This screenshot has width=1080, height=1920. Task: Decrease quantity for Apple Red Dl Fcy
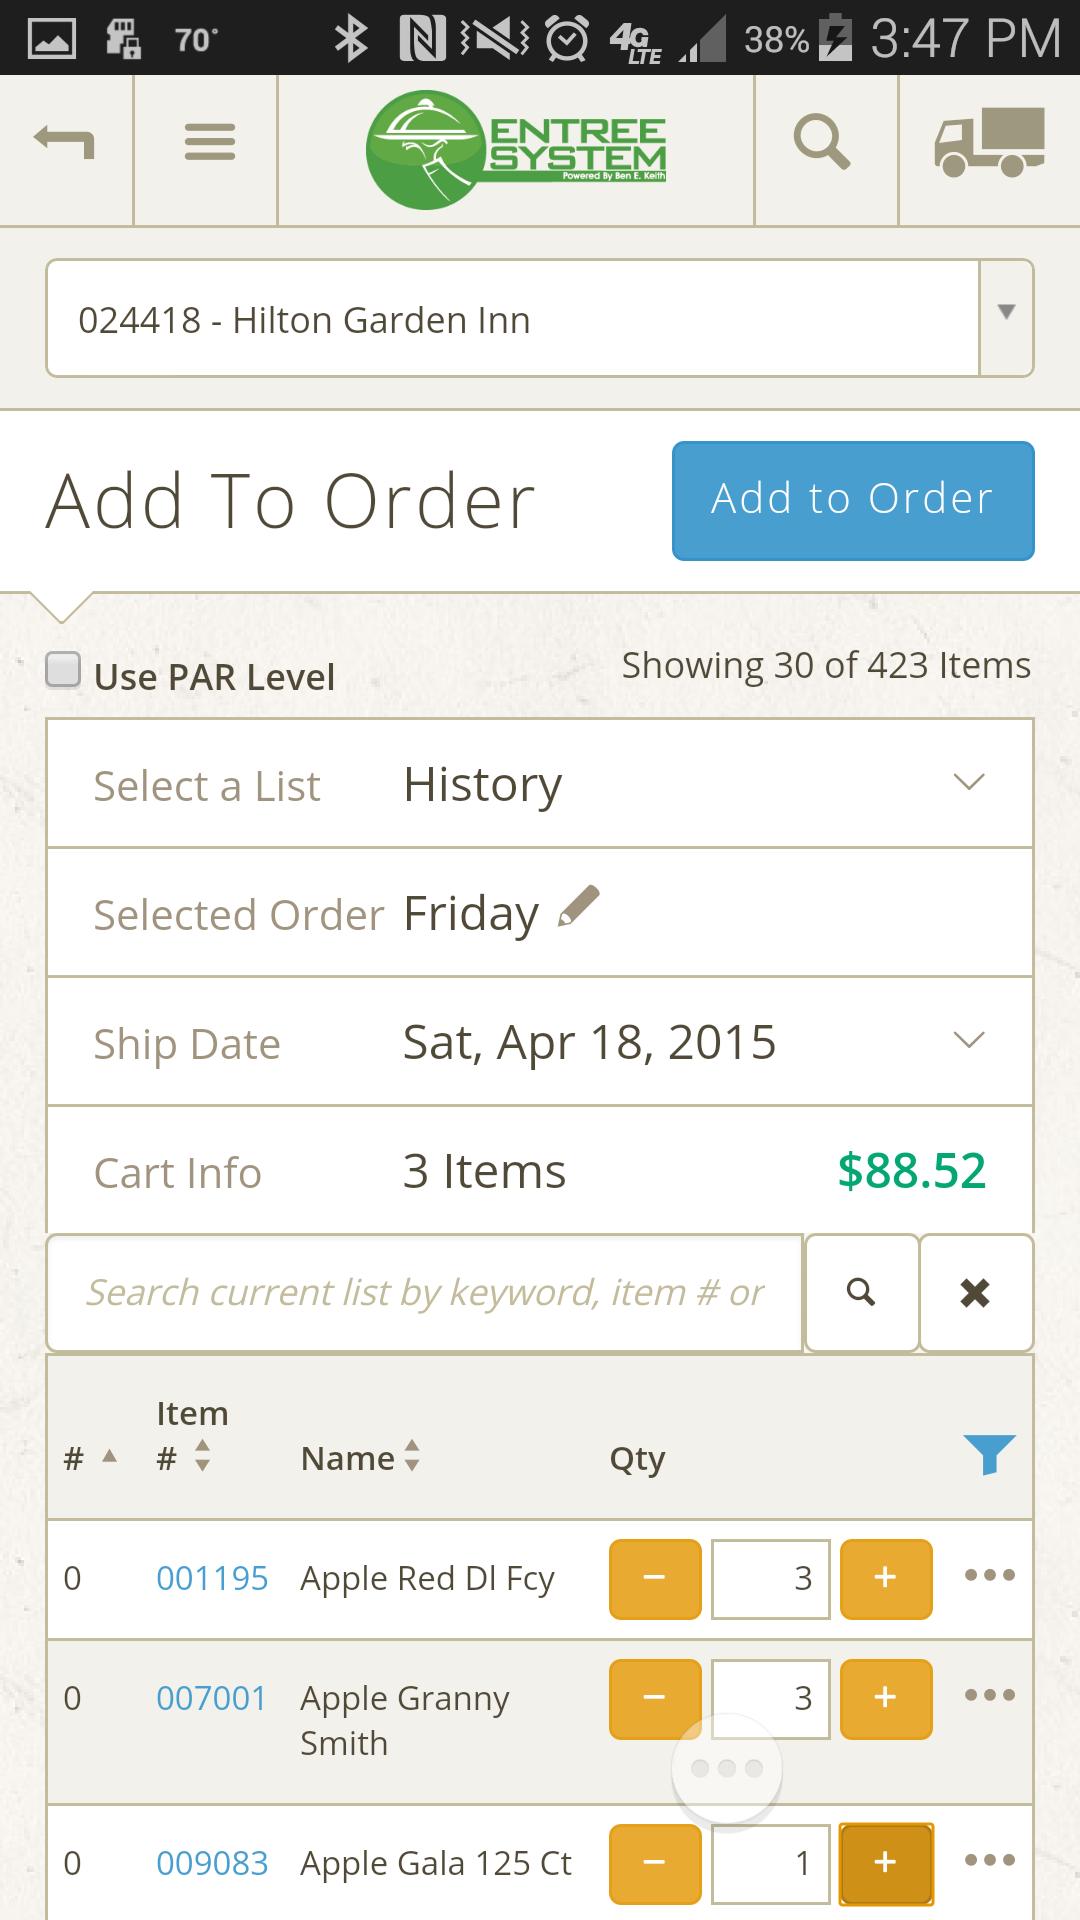click(x=655, y=1578)
